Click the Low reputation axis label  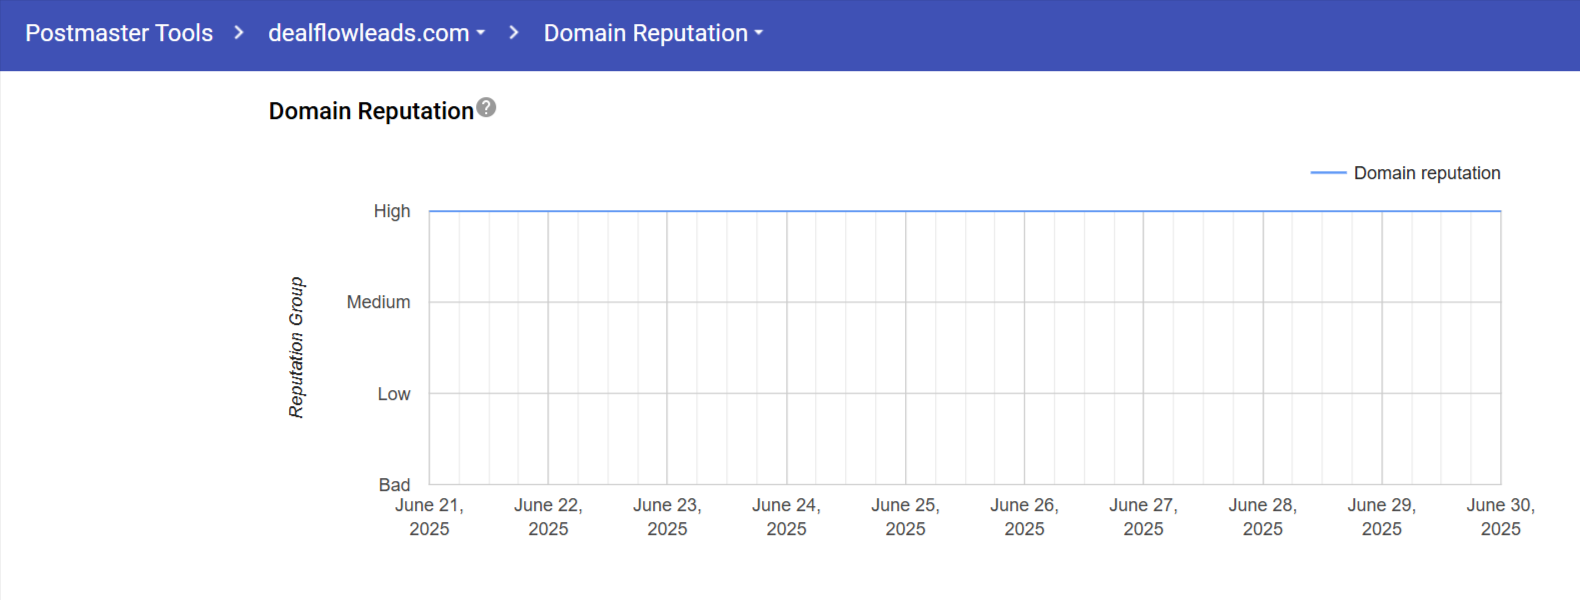(x=393, y=394)
